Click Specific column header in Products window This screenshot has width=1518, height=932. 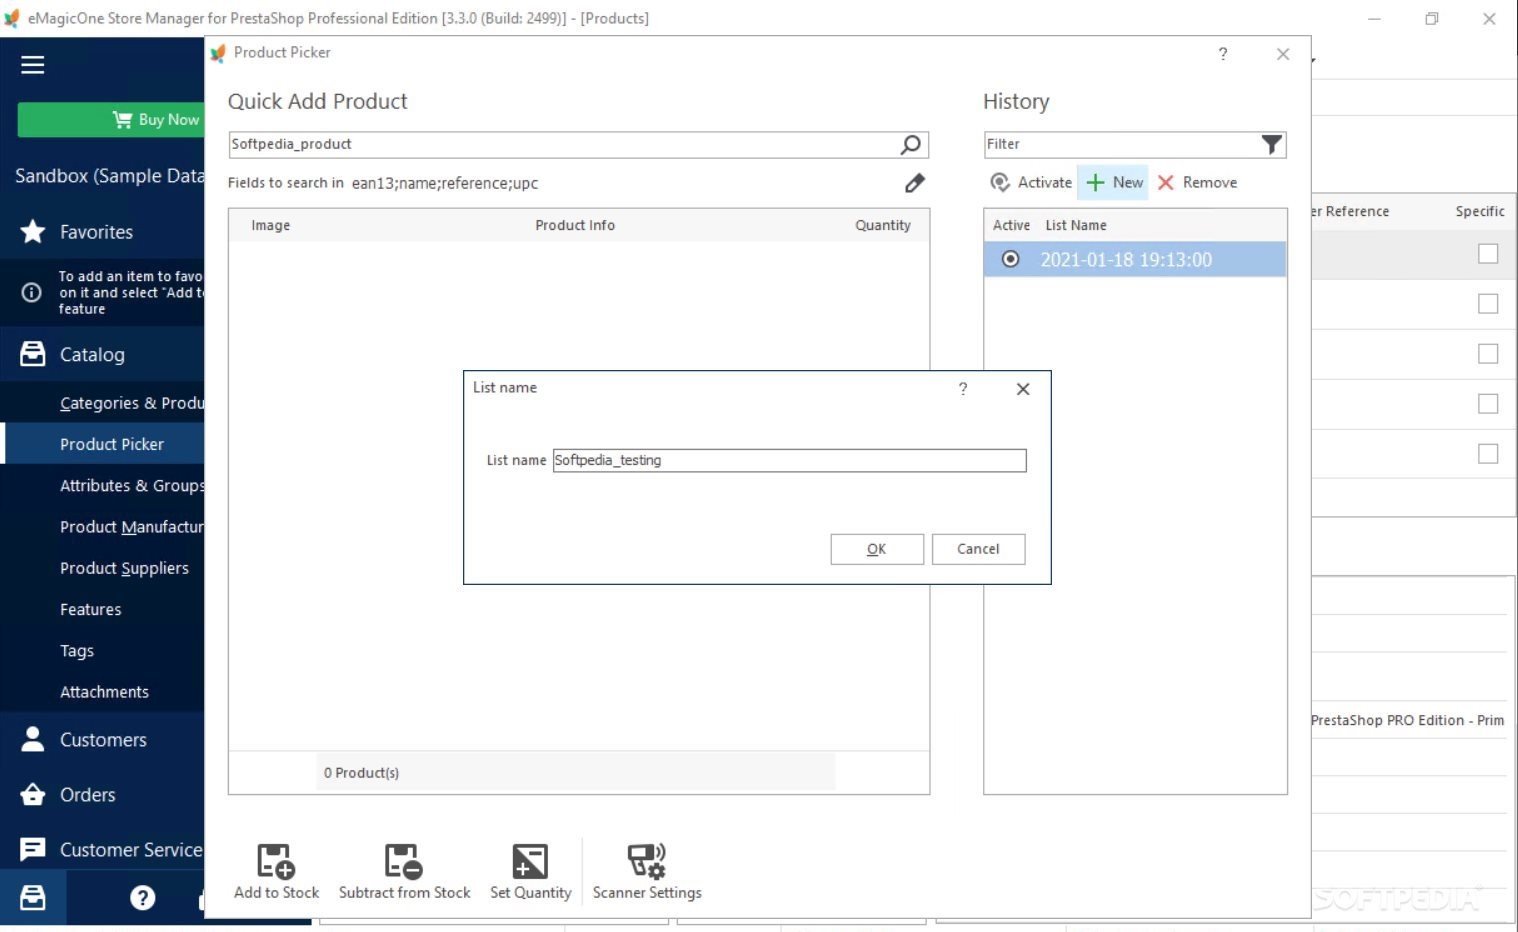1480,211
